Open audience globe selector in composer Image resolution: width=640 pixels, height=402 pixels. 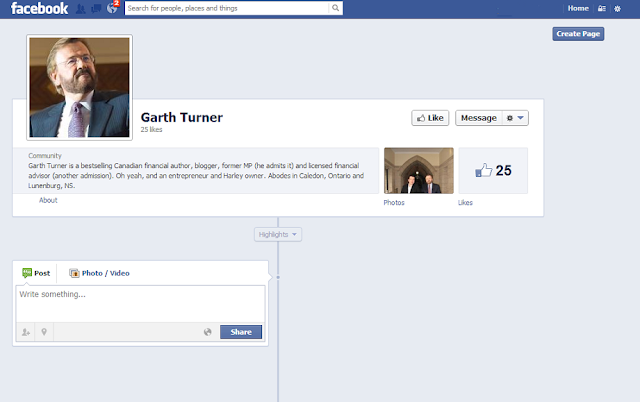(x=208, y=332)
